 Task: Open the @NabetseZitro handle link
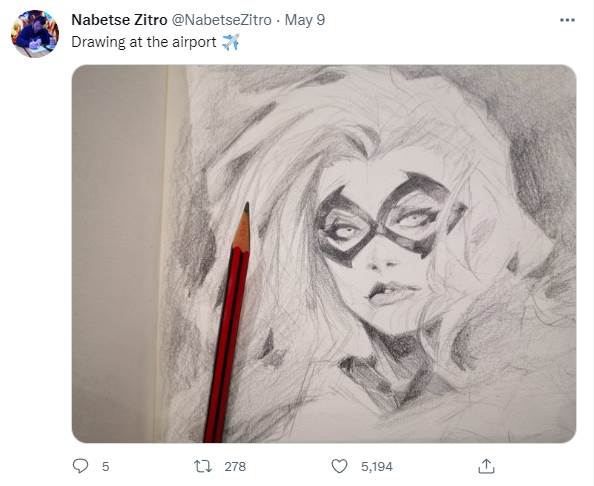(x=222, y=20)
